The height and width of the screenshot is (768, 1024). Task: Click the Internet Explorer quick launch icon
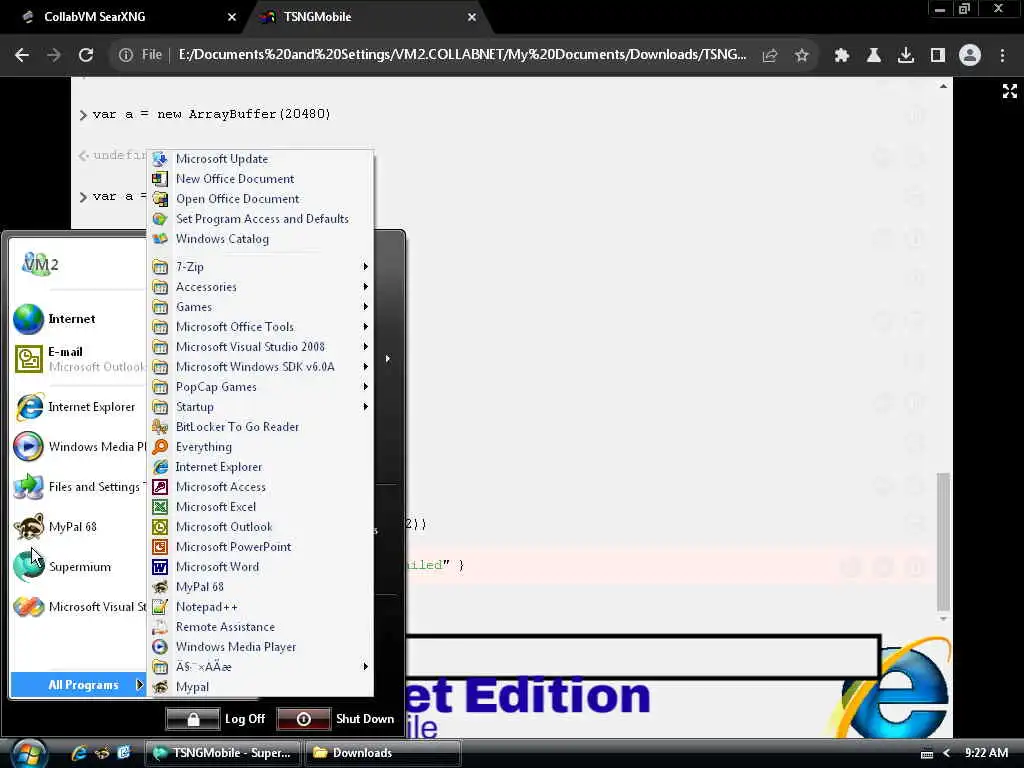(78, 754)
